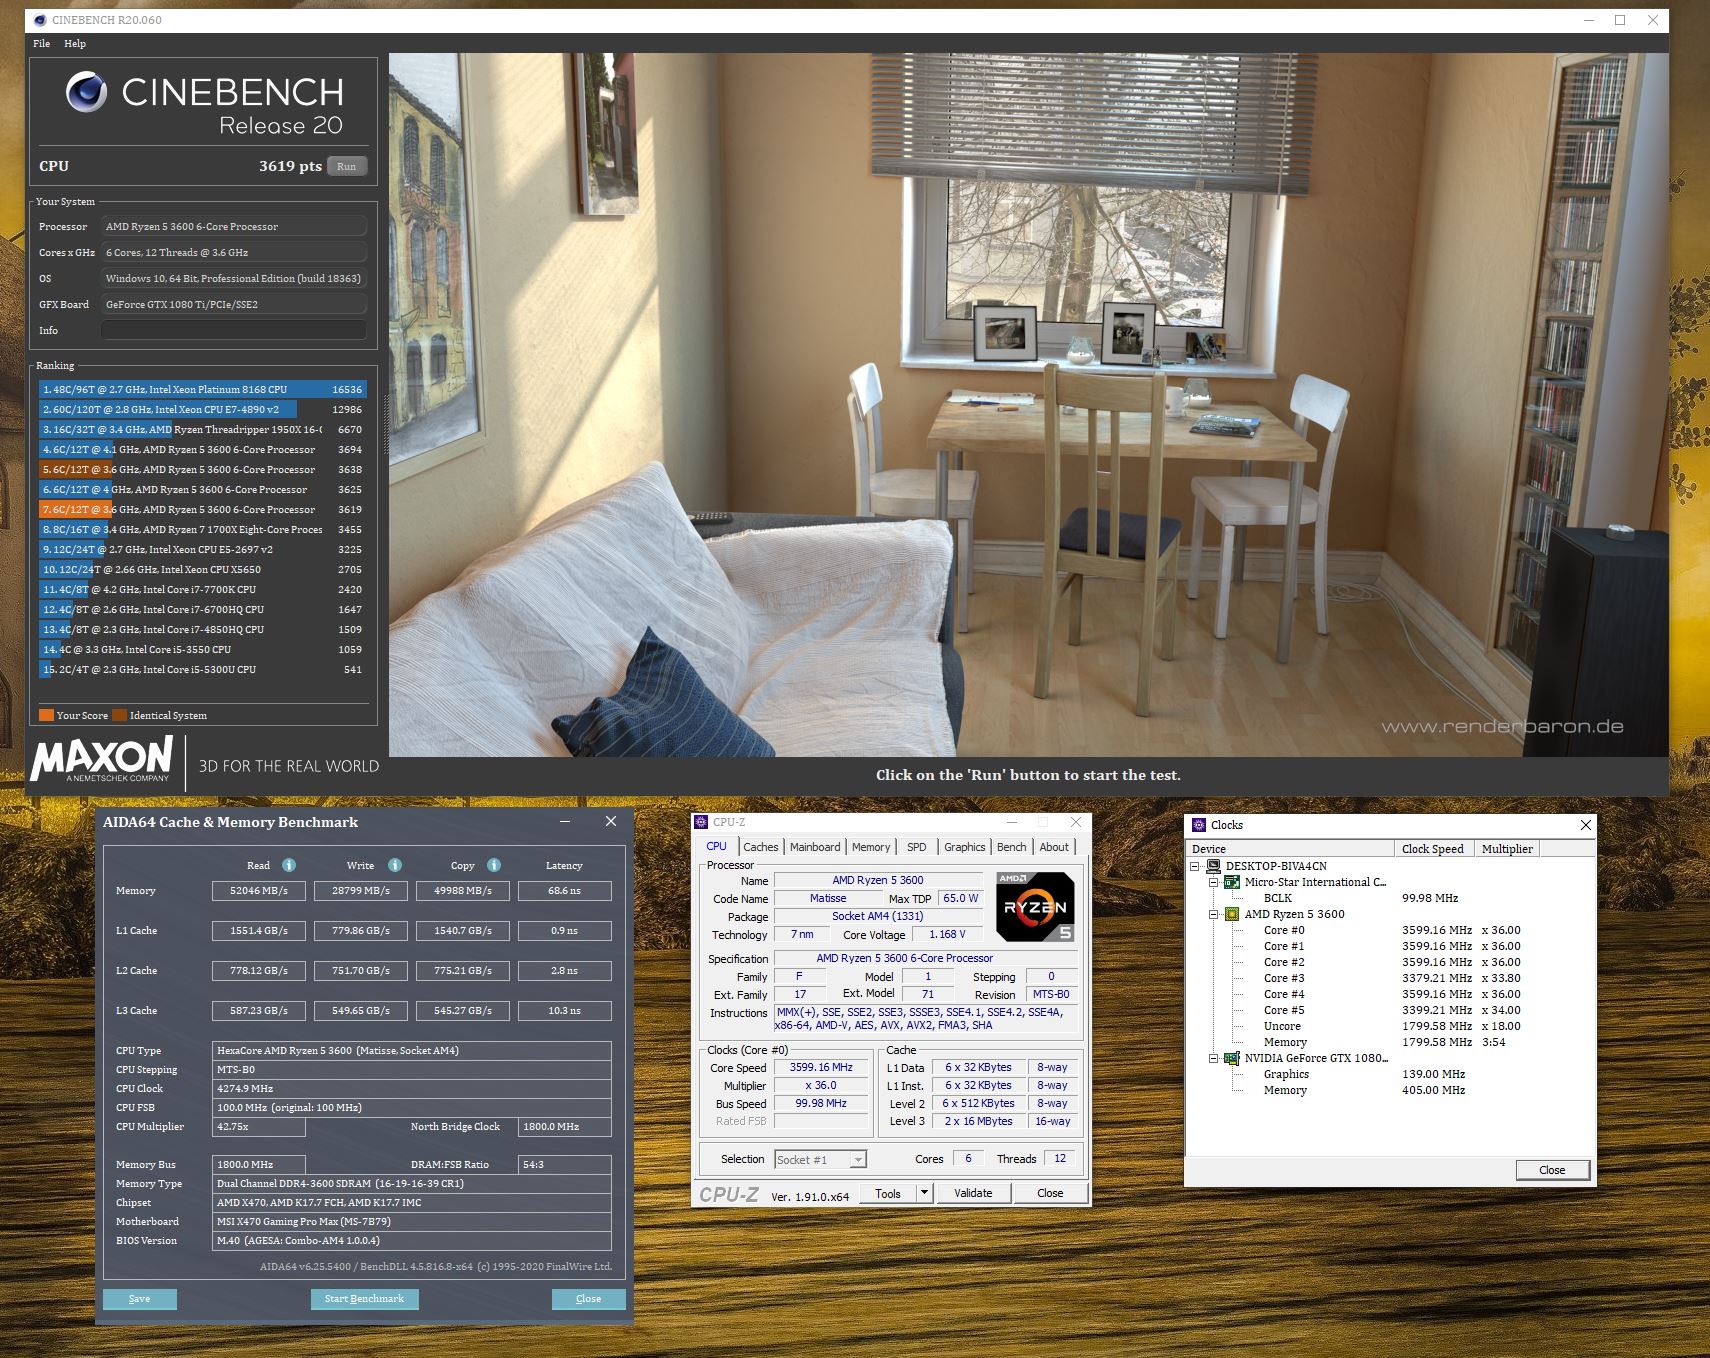Screen dimensions: 1710x1358
Task: Click the Copy info icon in AIDA64
Action: coord(494,865)
